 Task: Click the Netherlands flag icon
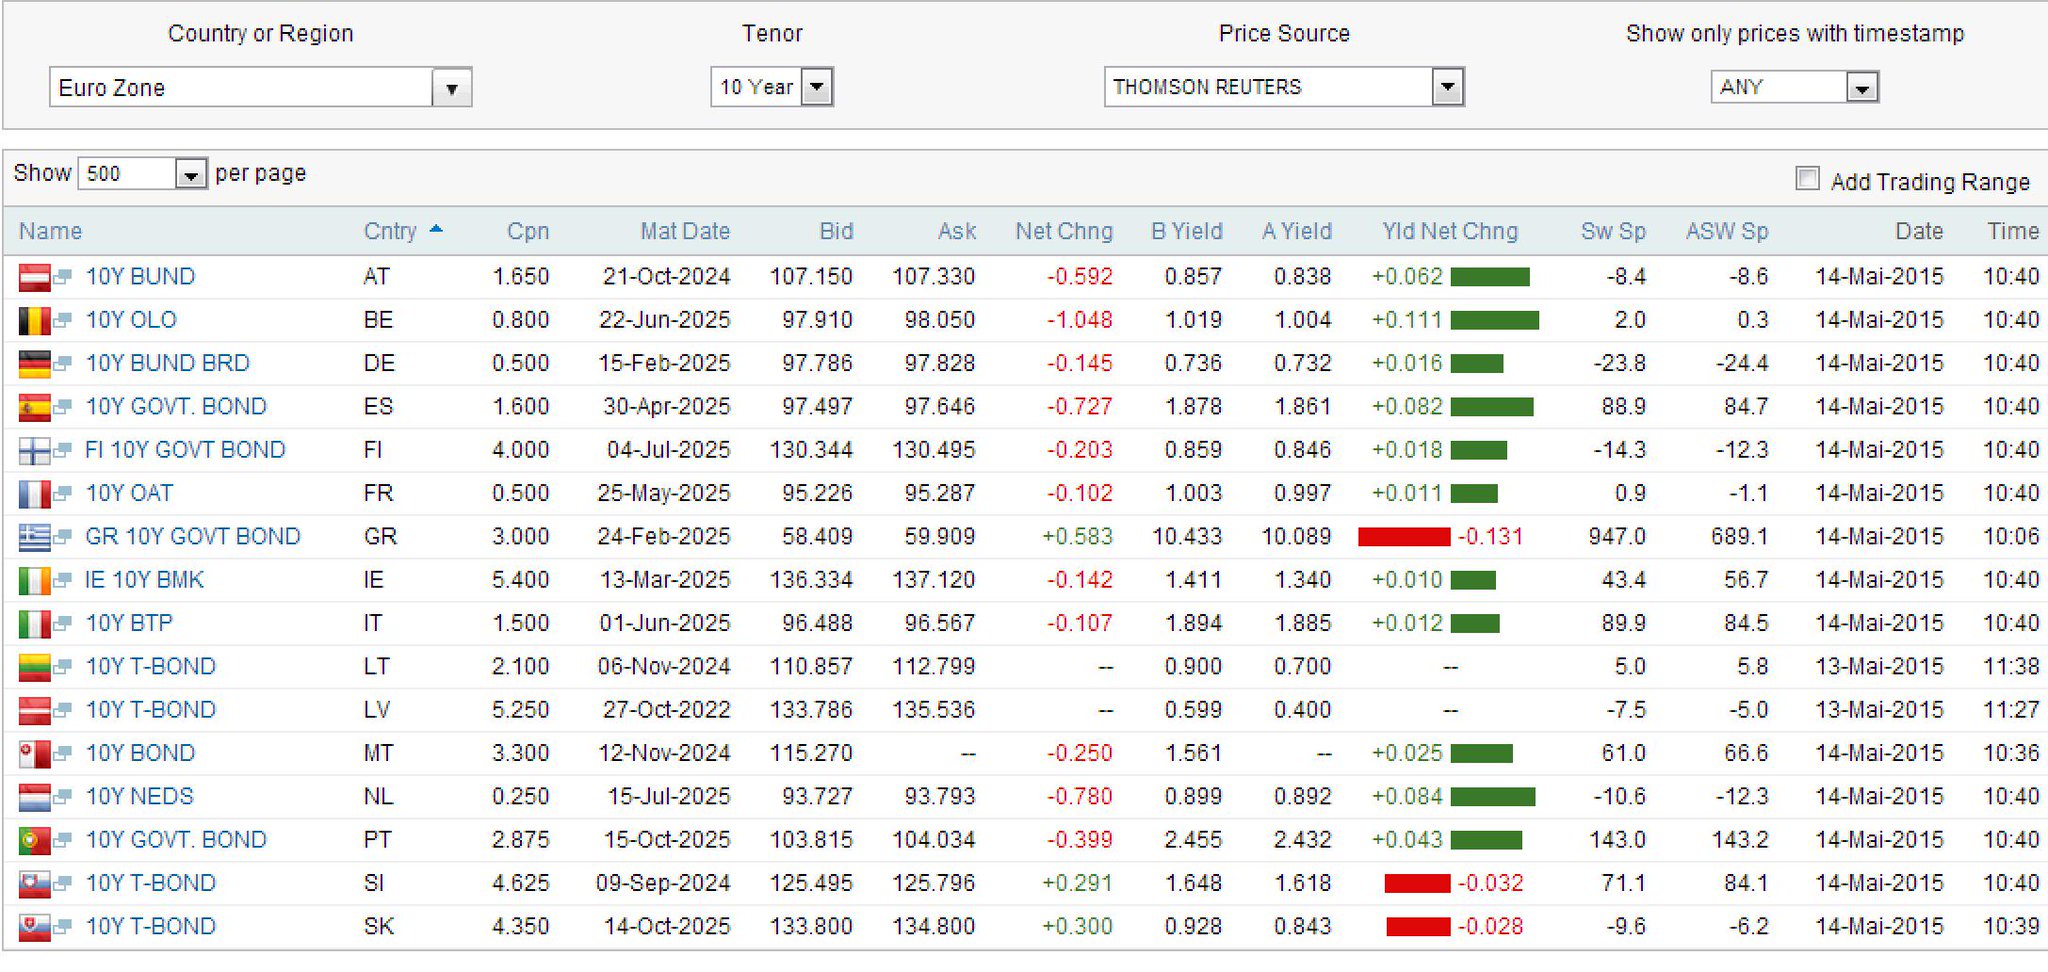(x=34, y=797)
